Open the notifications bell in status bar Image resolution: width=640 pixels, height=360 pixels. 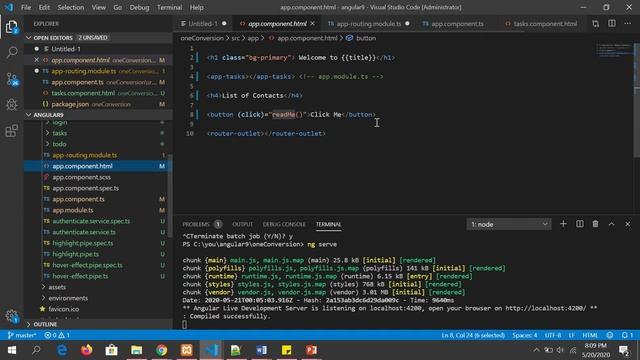(627, 335)
